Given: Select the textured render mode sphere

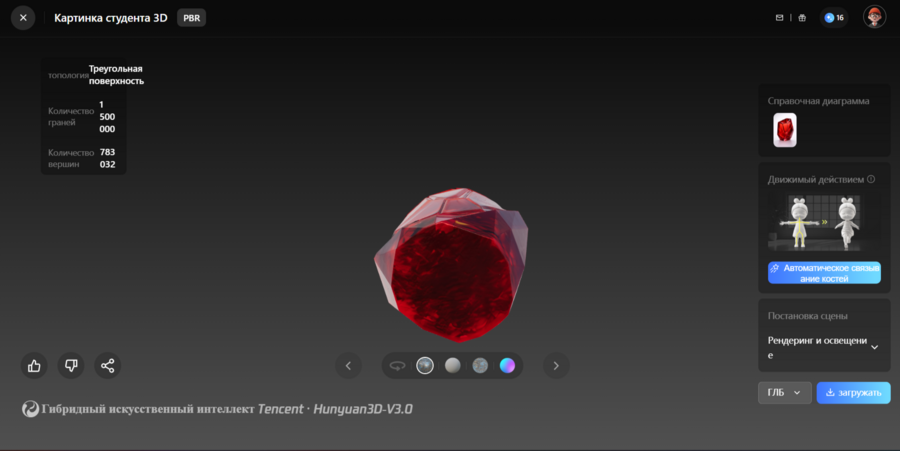Looking at the screenshot, I should [425, 366].
